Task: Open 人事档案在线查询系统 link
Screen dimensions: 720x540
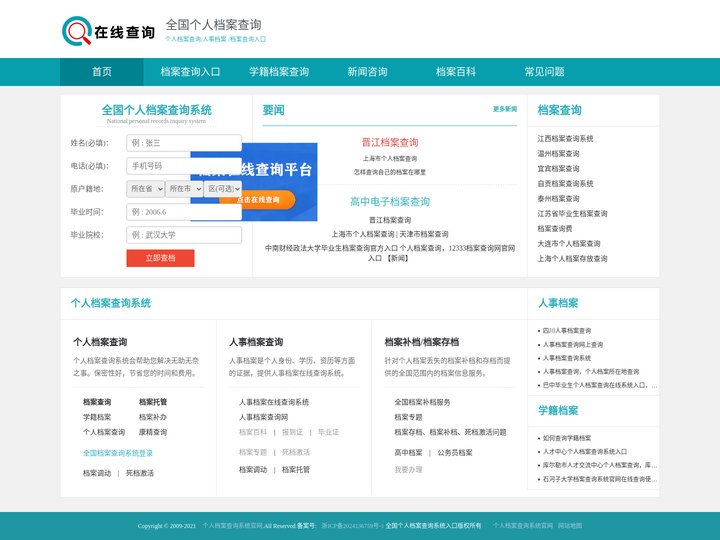Action: tap(274, 402)
